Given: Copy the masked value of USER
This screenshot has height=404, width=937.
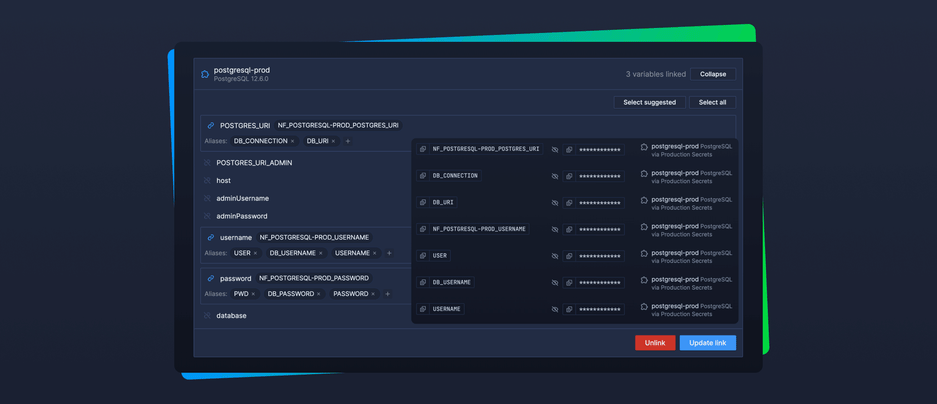Looking at the screenshot, I should pyautogui.click(x=569, y=256).
